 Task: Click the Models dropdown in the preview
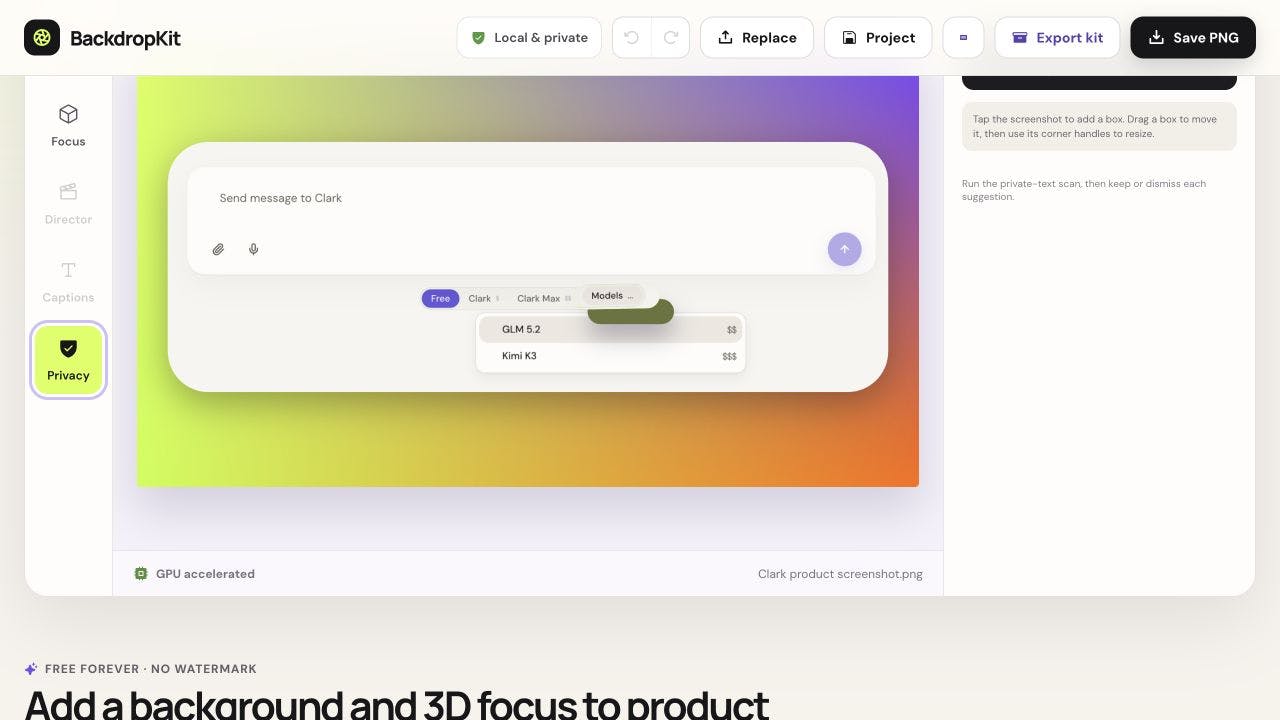(x=612, y=296)
